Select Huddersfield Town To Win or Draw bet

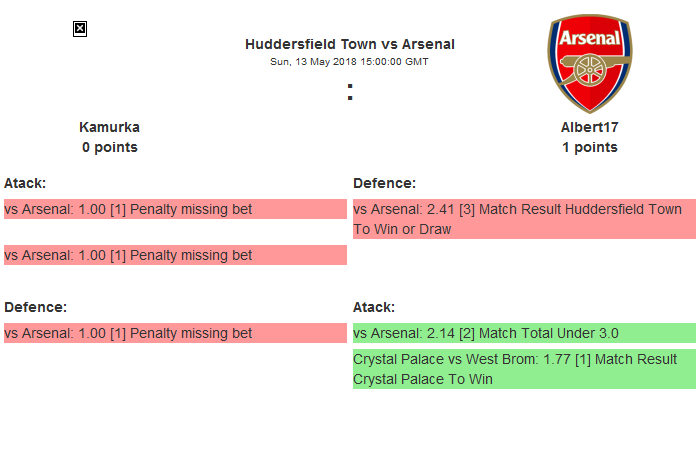point(524,219)
